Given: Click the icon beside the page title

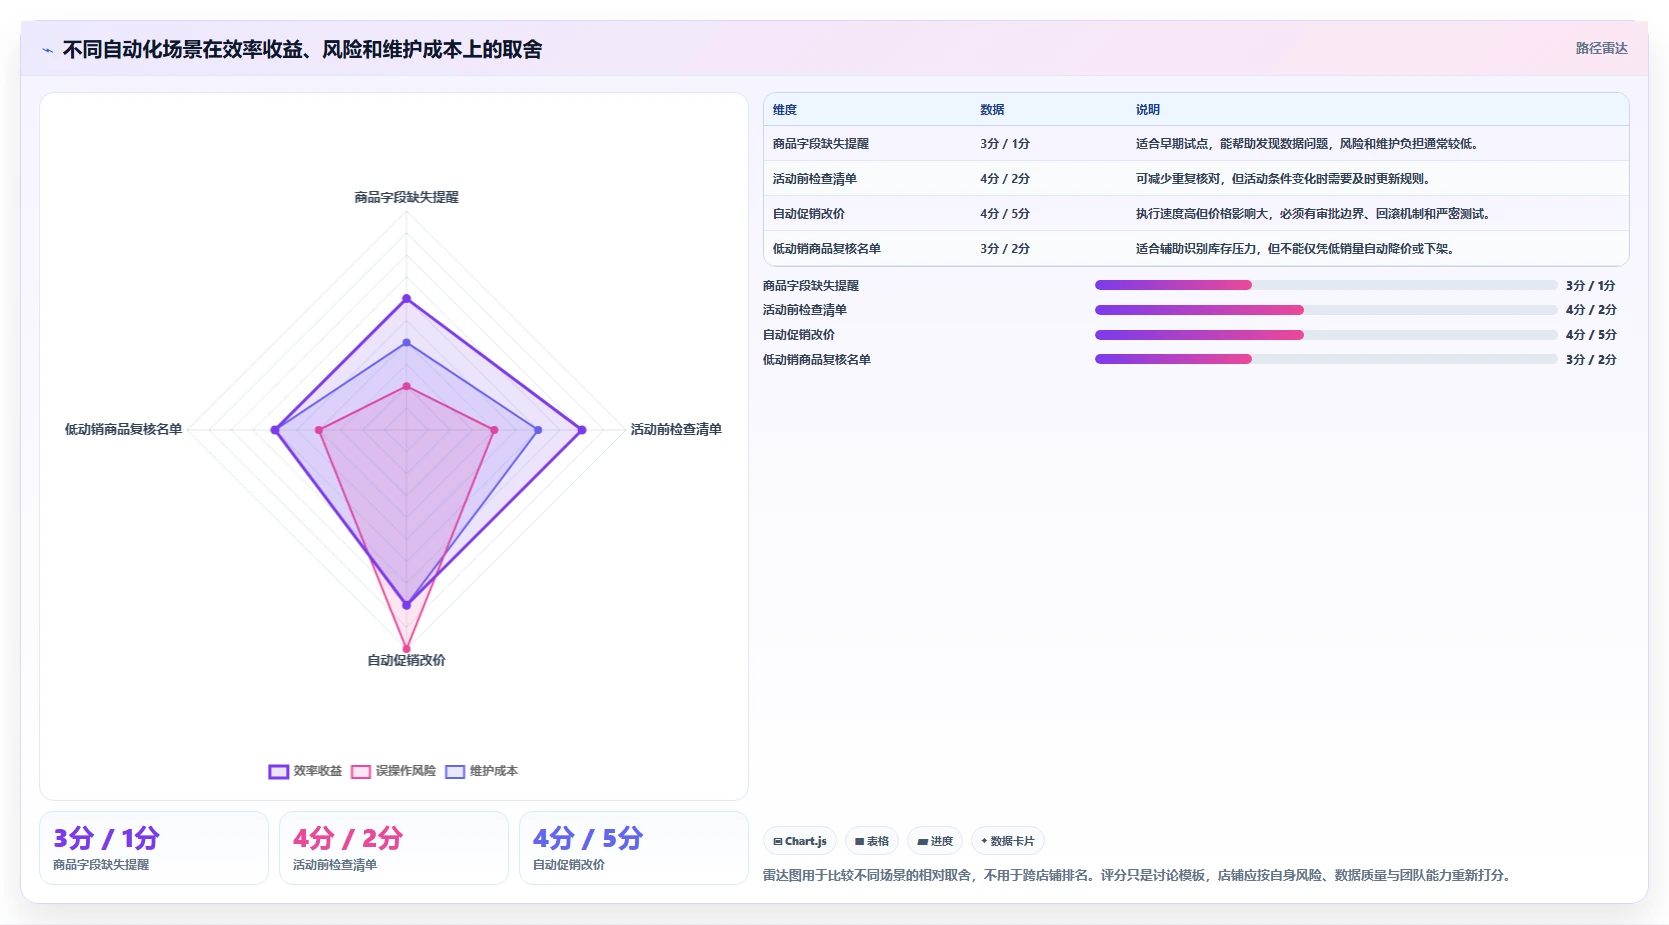Looking at the screenshot, I should pos(47,50).
